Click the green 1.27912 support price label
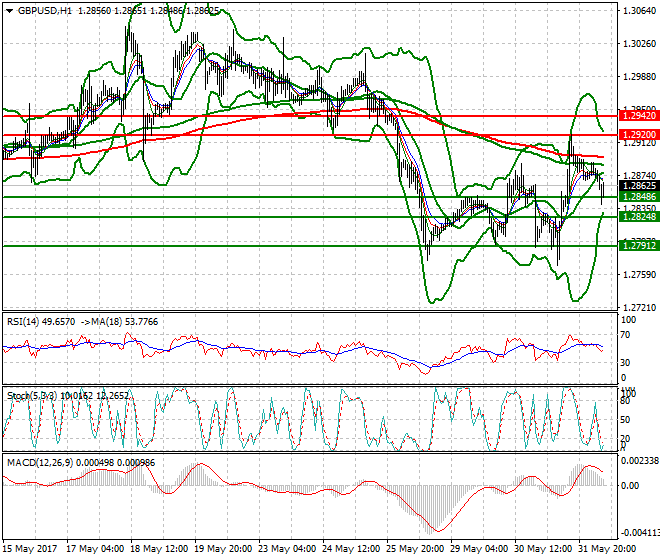The height and width of the screenshot is (560, 660). point(639,245)
